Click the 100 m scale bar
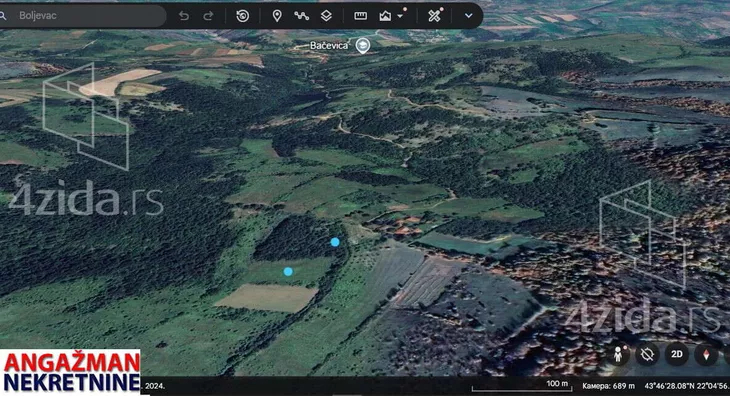Image resolution: width=730 pixels, height=396 pixels. 522,386
